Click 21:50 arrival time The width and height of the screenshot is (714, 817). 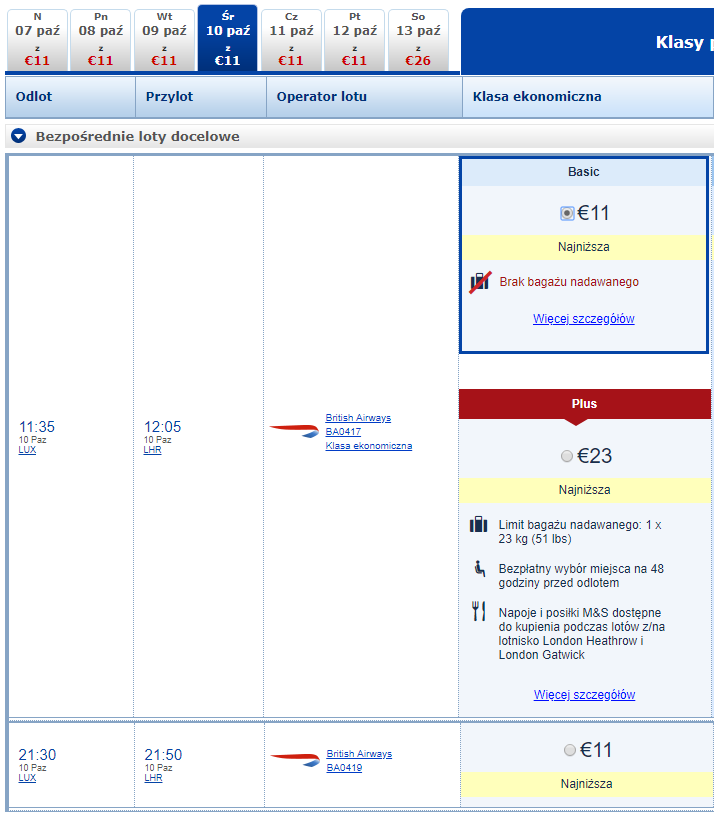[x=163, y=755]
